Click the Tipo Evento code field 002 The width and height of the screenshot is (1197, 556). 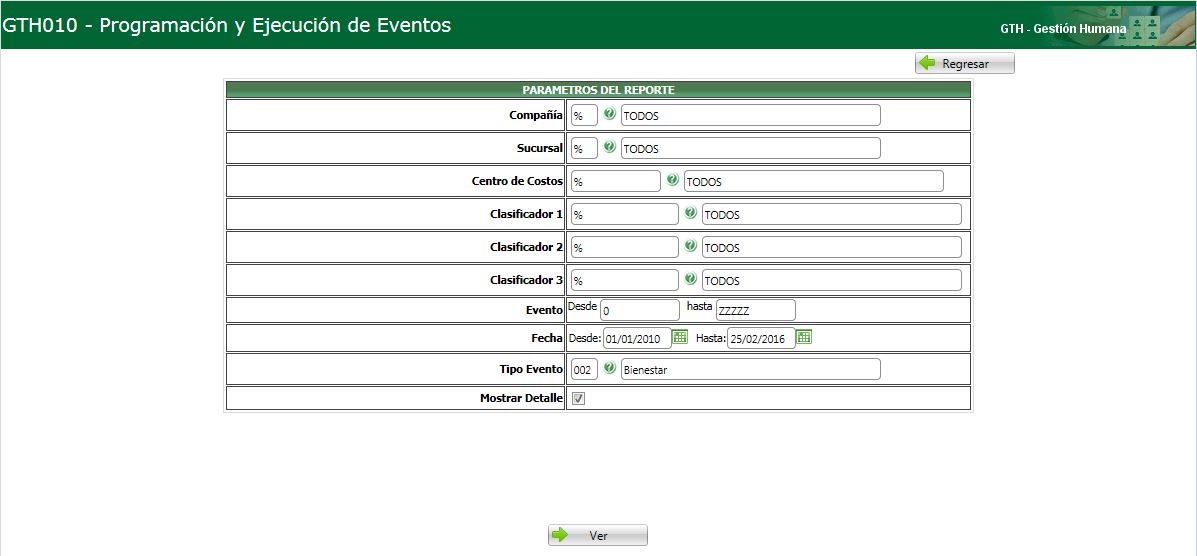585,370
